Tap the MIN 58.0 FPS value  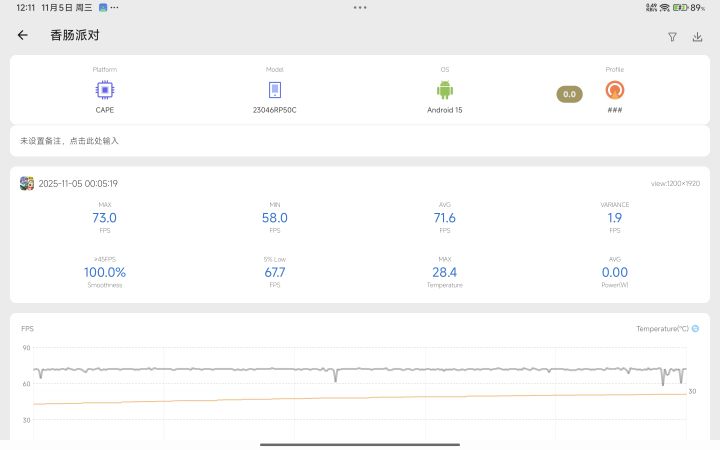click(x=275, y=218)
